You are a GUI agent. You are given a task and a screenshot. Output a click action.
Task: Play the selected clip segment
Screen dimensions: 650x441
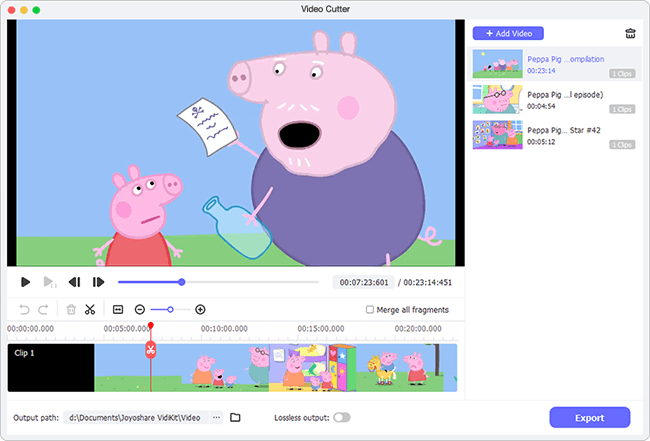click(x=49, y=282)
